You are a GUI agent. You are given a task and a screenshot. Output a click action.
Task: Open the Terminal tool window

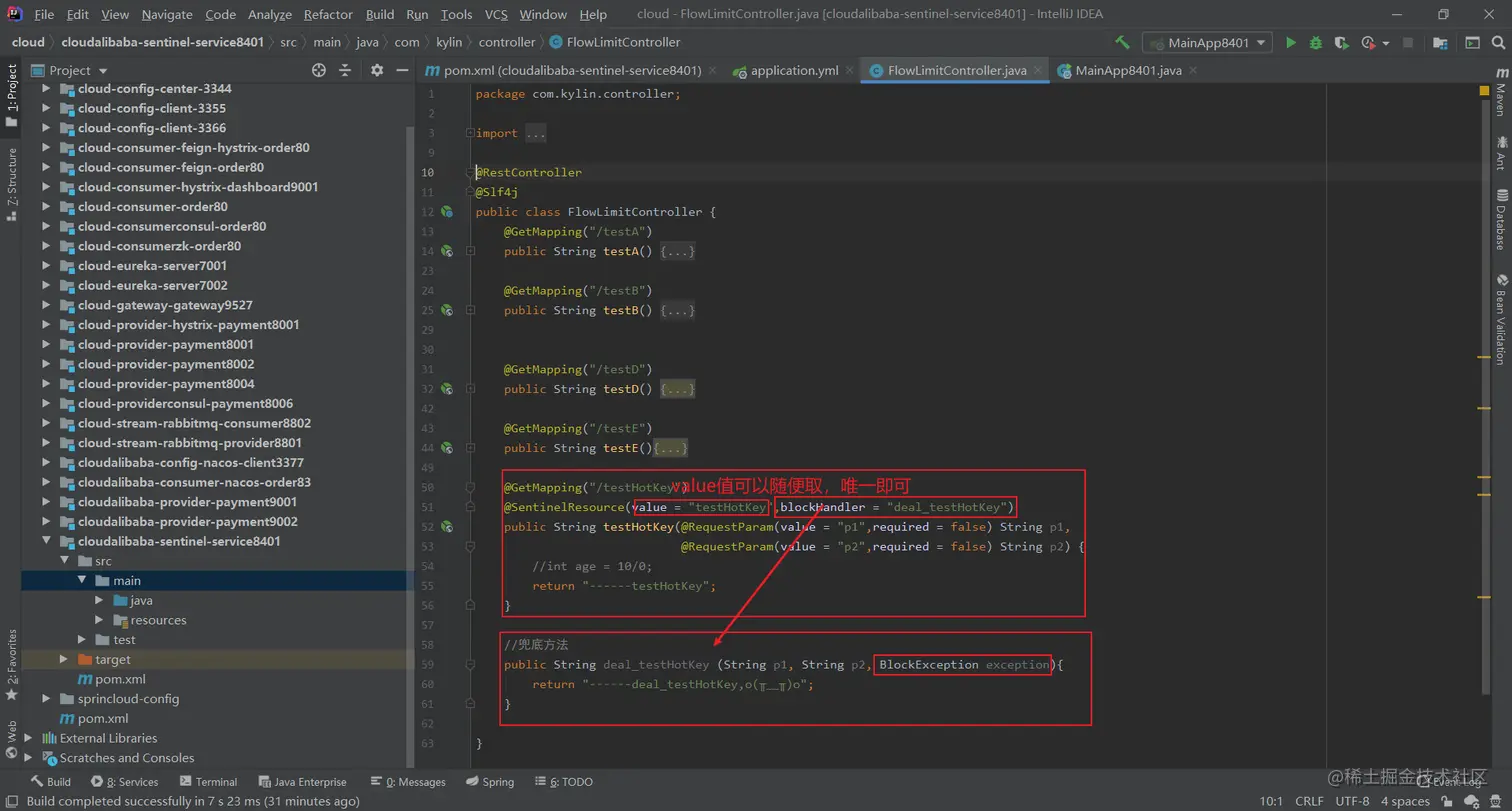208,782
